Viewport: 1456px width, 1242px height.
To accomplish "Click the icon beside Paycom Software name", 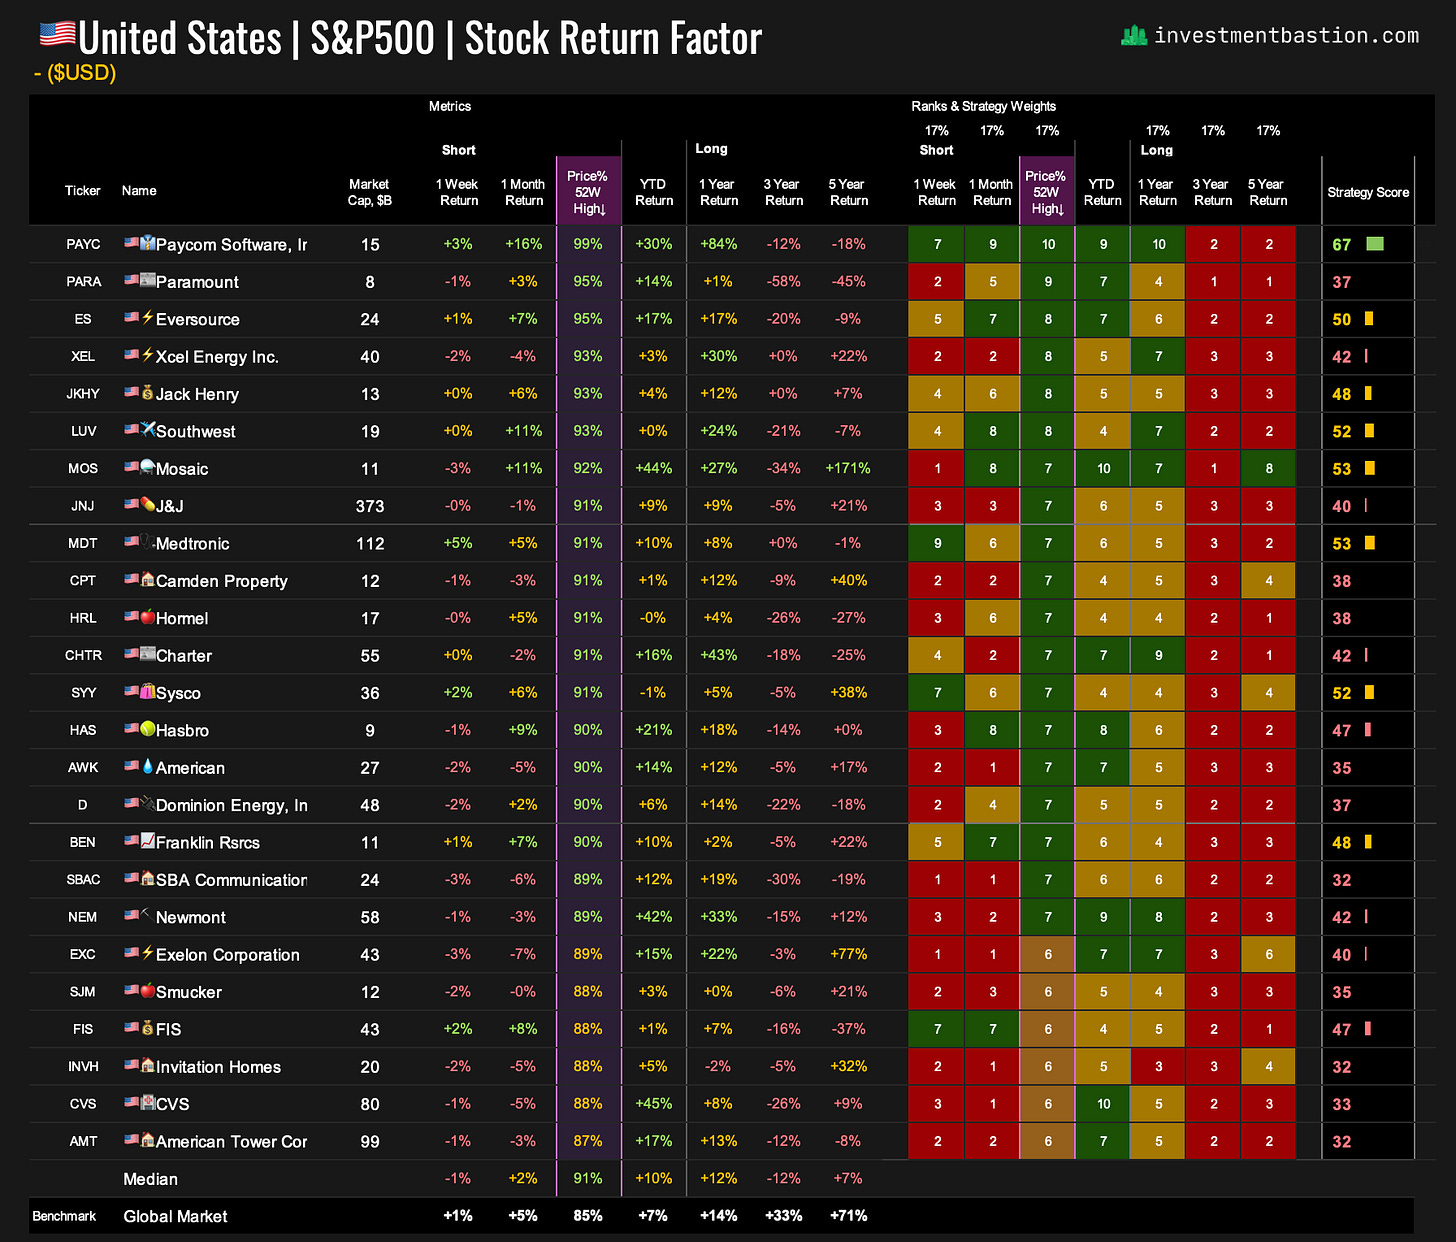I will coord(148,242).
